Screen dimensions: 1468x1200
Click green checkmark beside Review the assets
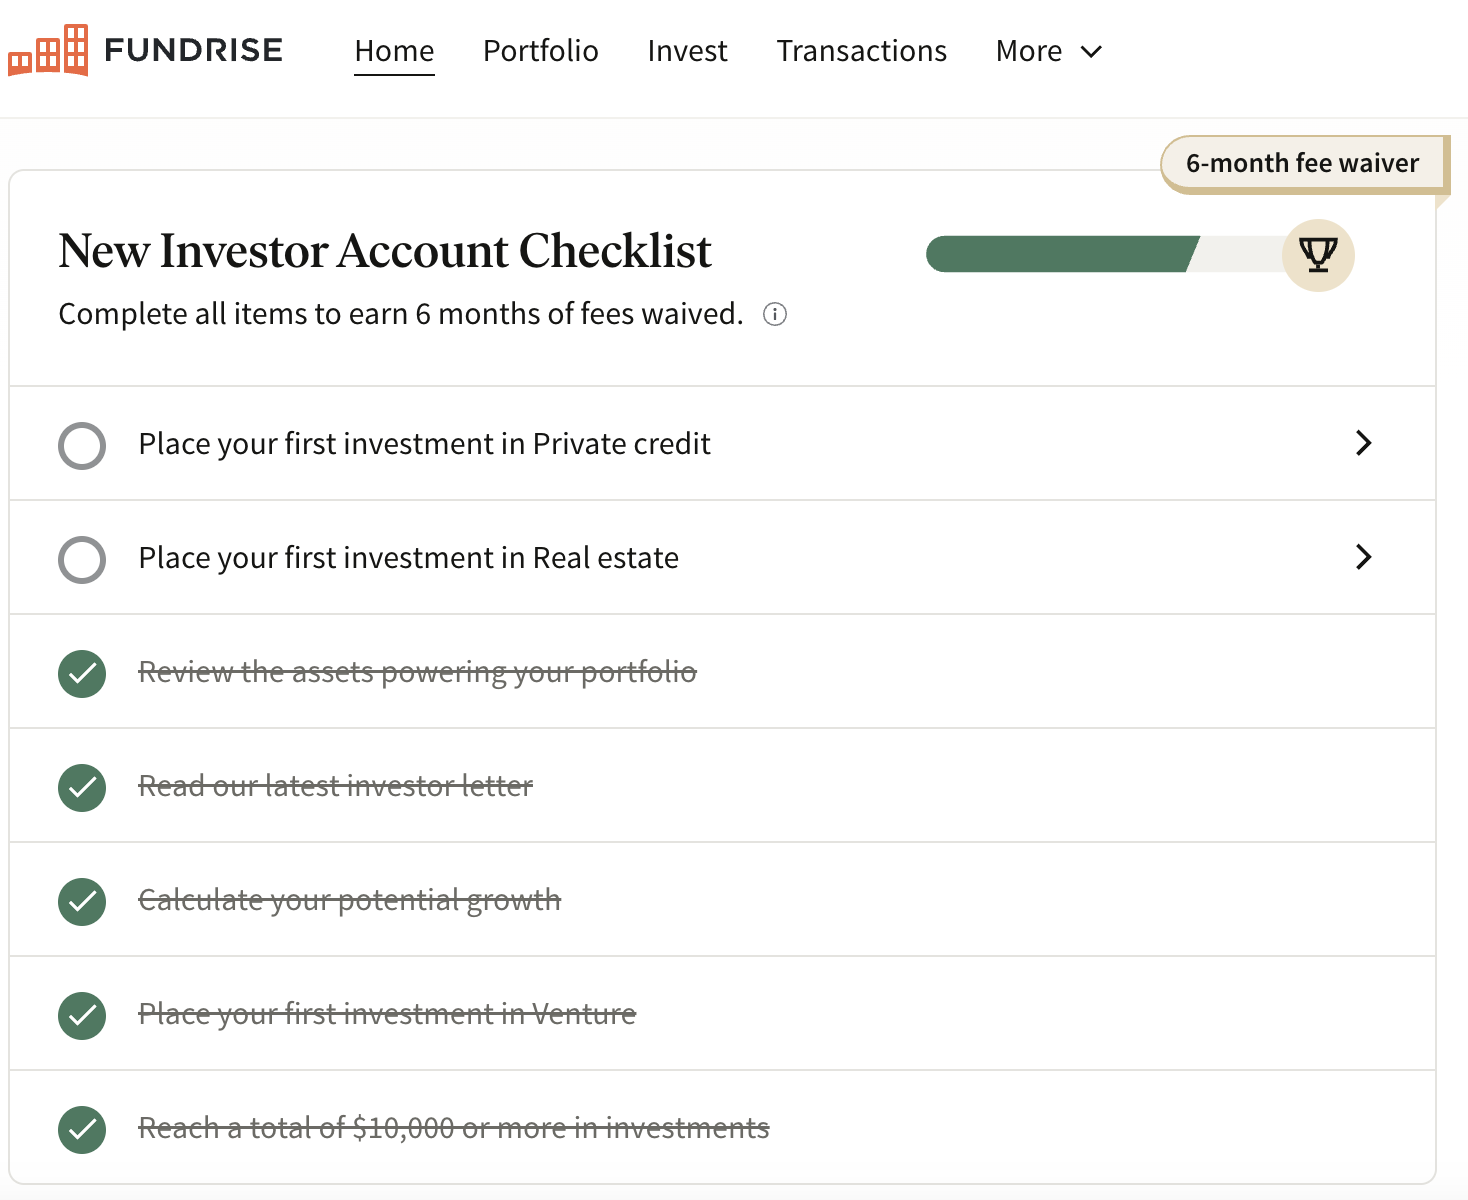click(x=82, y=673)
